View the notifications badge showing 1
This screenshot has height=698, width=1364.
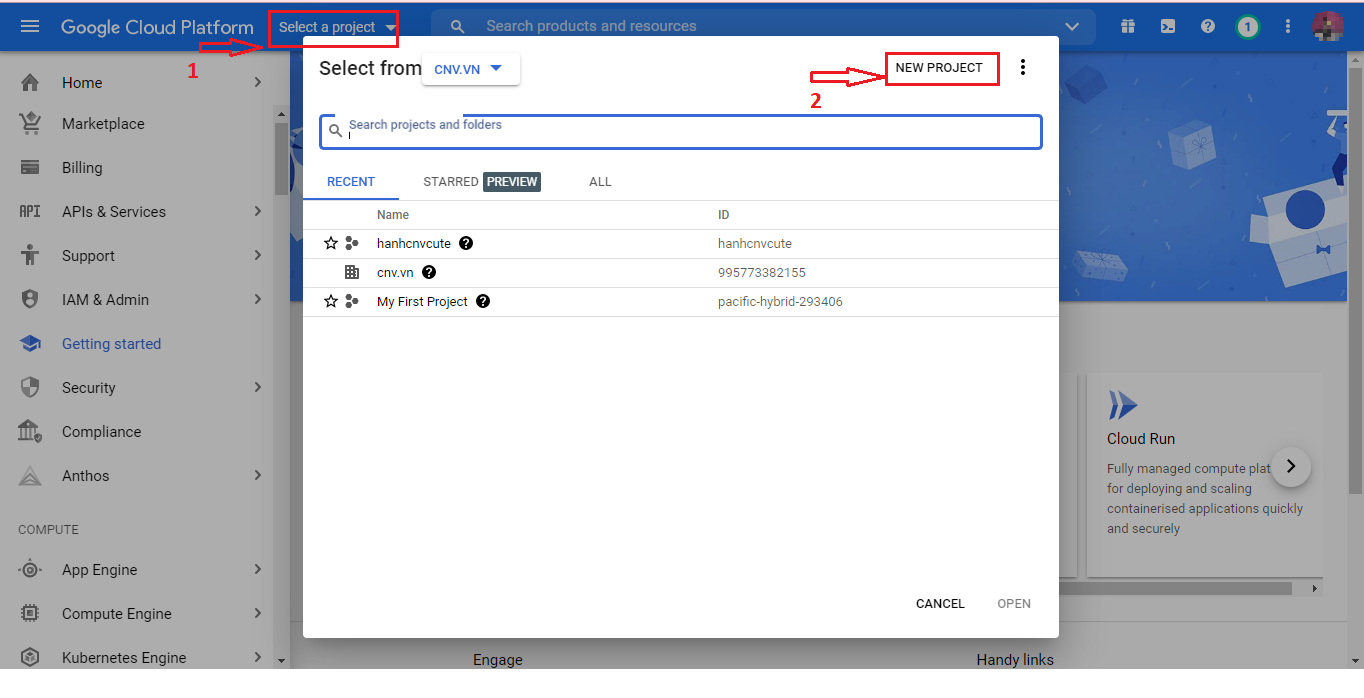[1247, 27]
